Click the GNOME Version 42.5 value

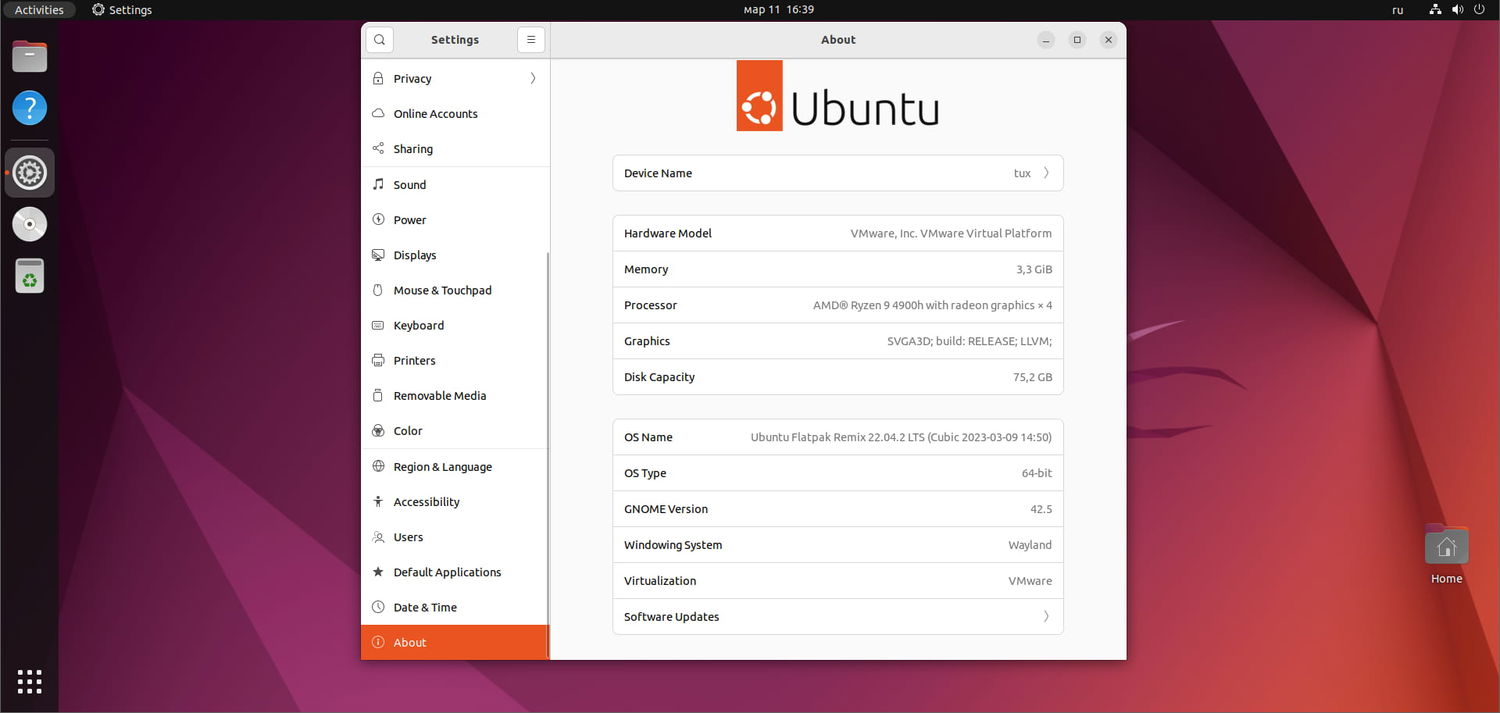[x=1041, y=509]
